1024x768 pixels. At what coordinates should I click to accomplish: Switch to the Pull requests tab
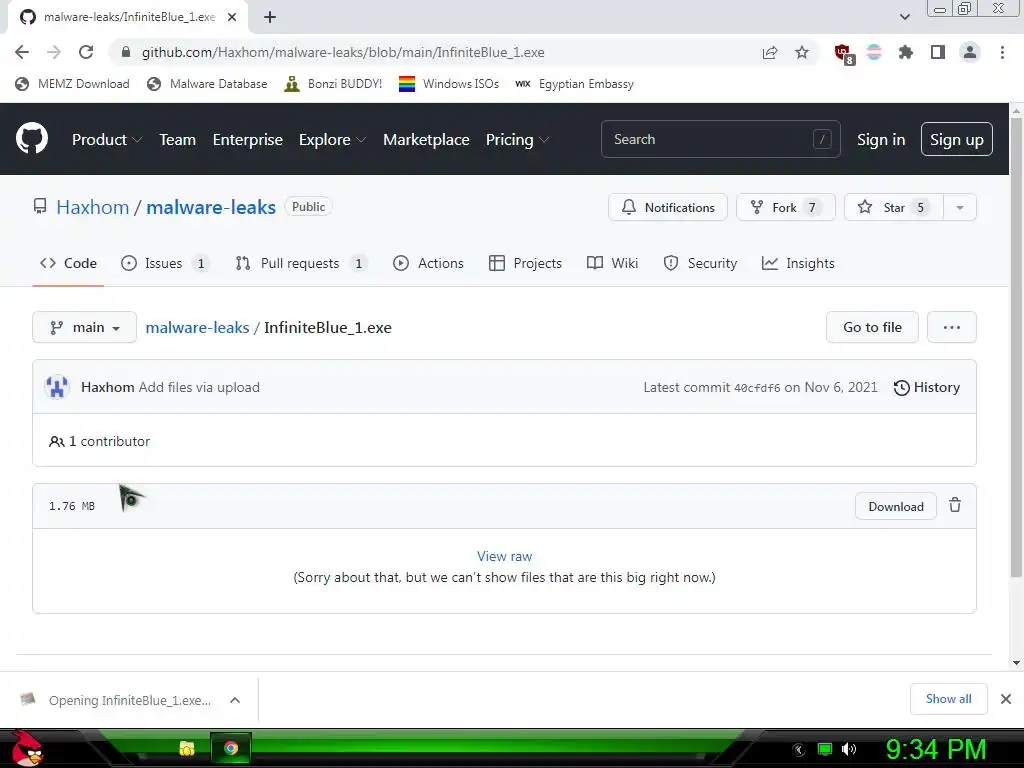click(x=301, y=263)
